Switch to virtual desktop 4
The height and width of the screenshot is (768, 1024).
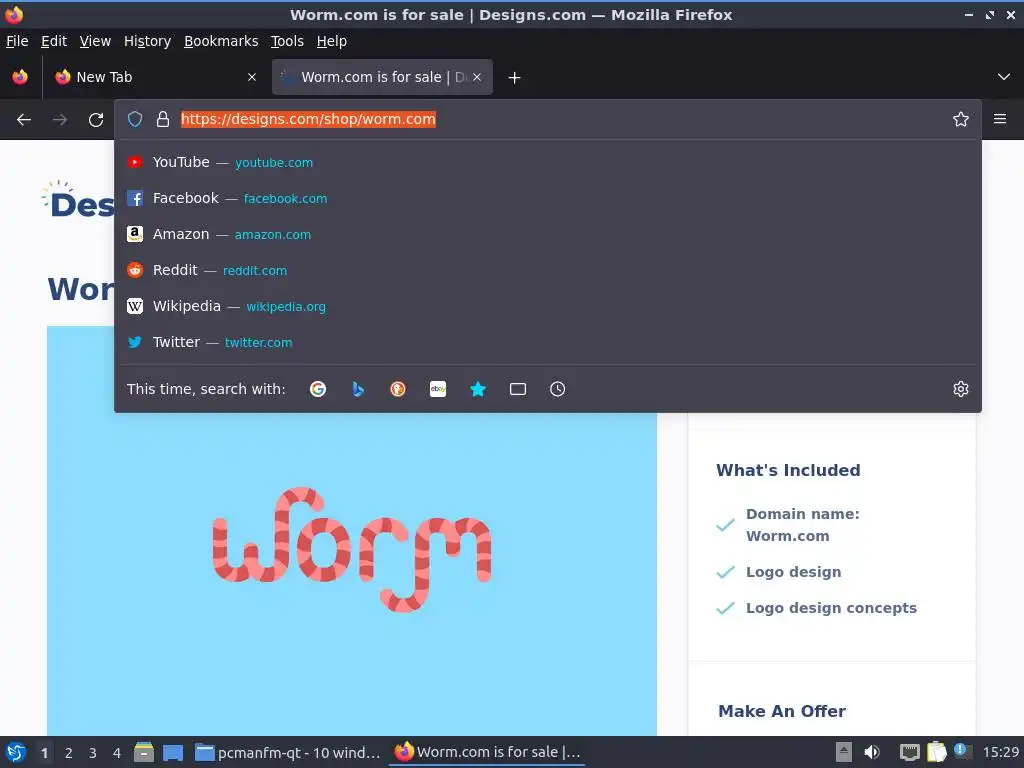tap(117, 753)
